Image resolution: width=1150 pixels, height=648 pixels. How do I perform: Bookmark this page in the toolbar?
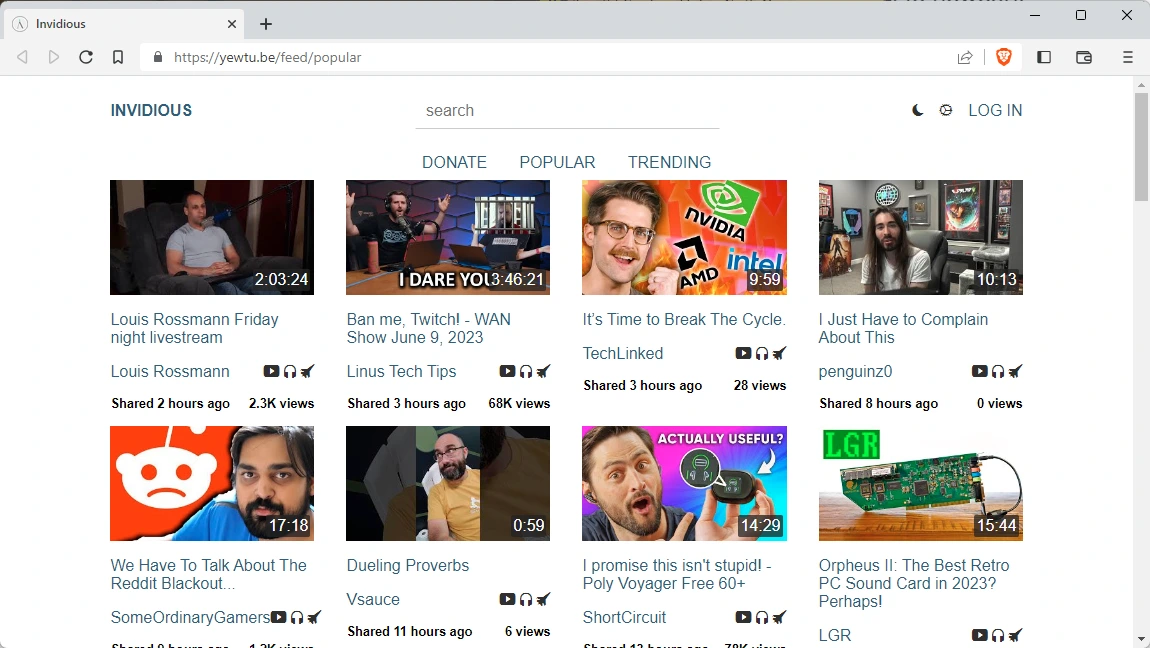(118, 58)
